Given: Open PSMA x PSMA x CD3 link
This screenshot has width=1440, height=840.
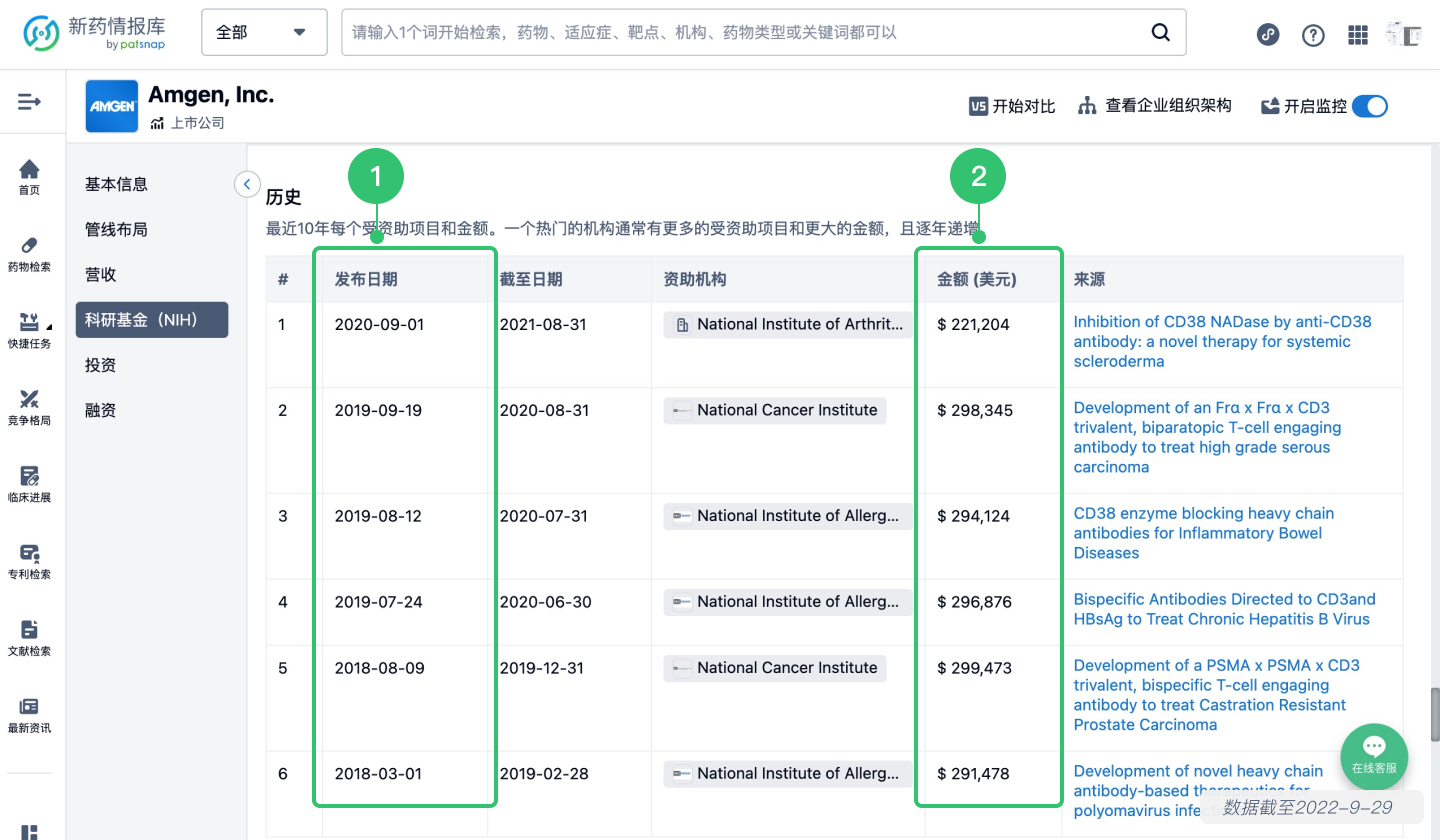Looking at the screenshot, I should pos(1216,695).
